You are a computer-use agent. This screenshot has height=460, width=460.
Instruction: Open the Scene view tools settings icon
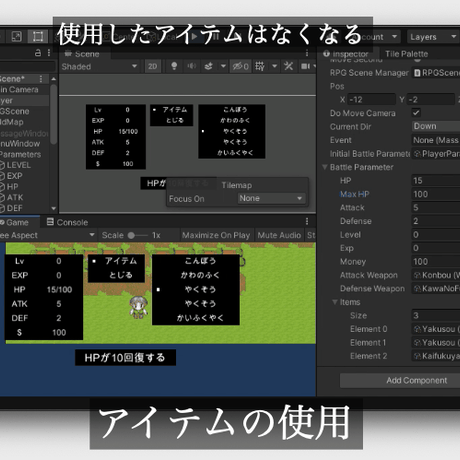coord(288,66)
